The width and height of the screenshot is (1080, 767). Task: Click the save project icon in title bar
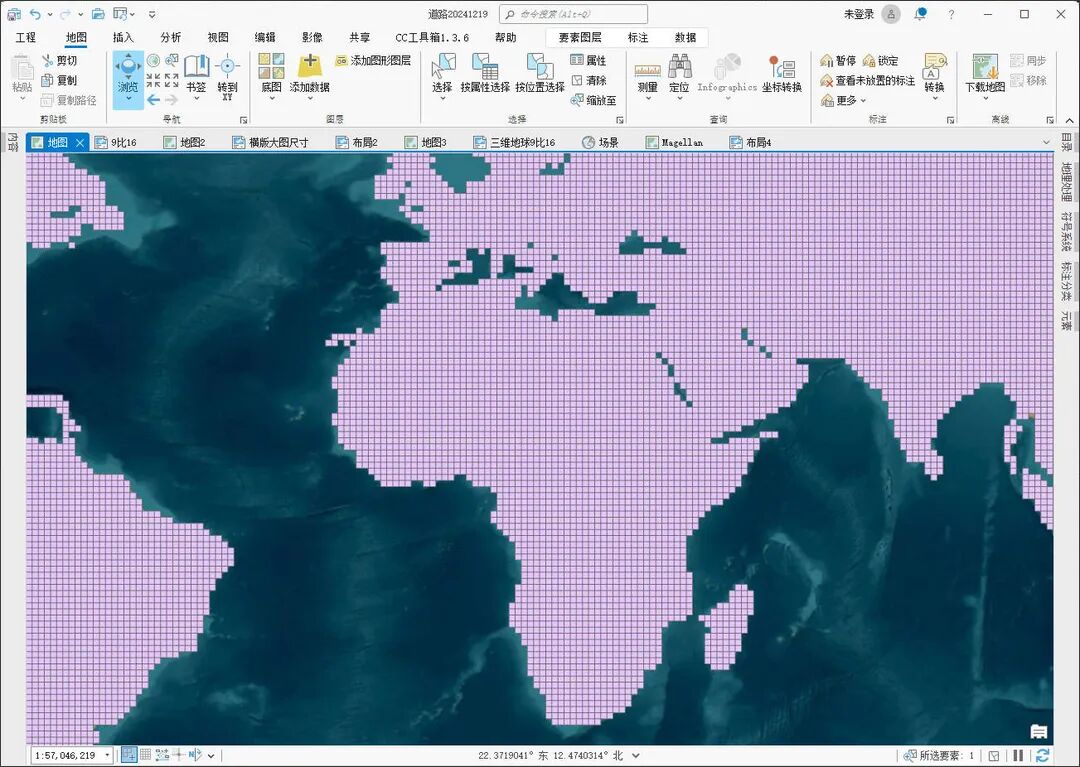pyautogui.click(x=13, y=14)
